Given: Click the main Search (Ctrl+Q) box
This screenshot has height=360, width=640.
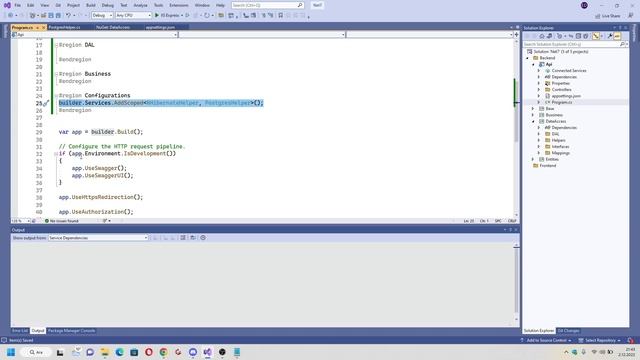Looking at the screenshot, I should (267, 5).
